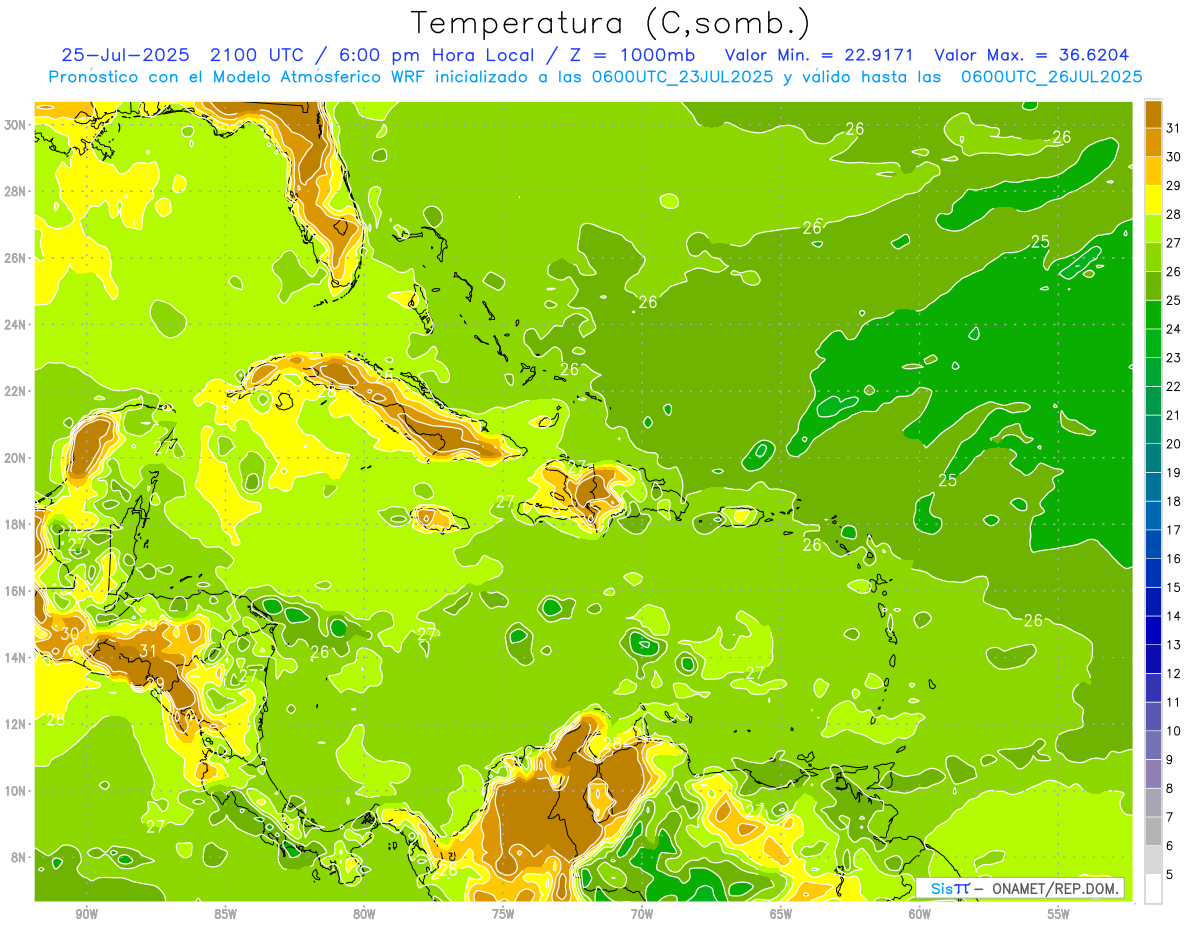Viewport: 1200px width, 927px height.
Task: Click the color bar label '7'
Action: [x=1170, y=817]
